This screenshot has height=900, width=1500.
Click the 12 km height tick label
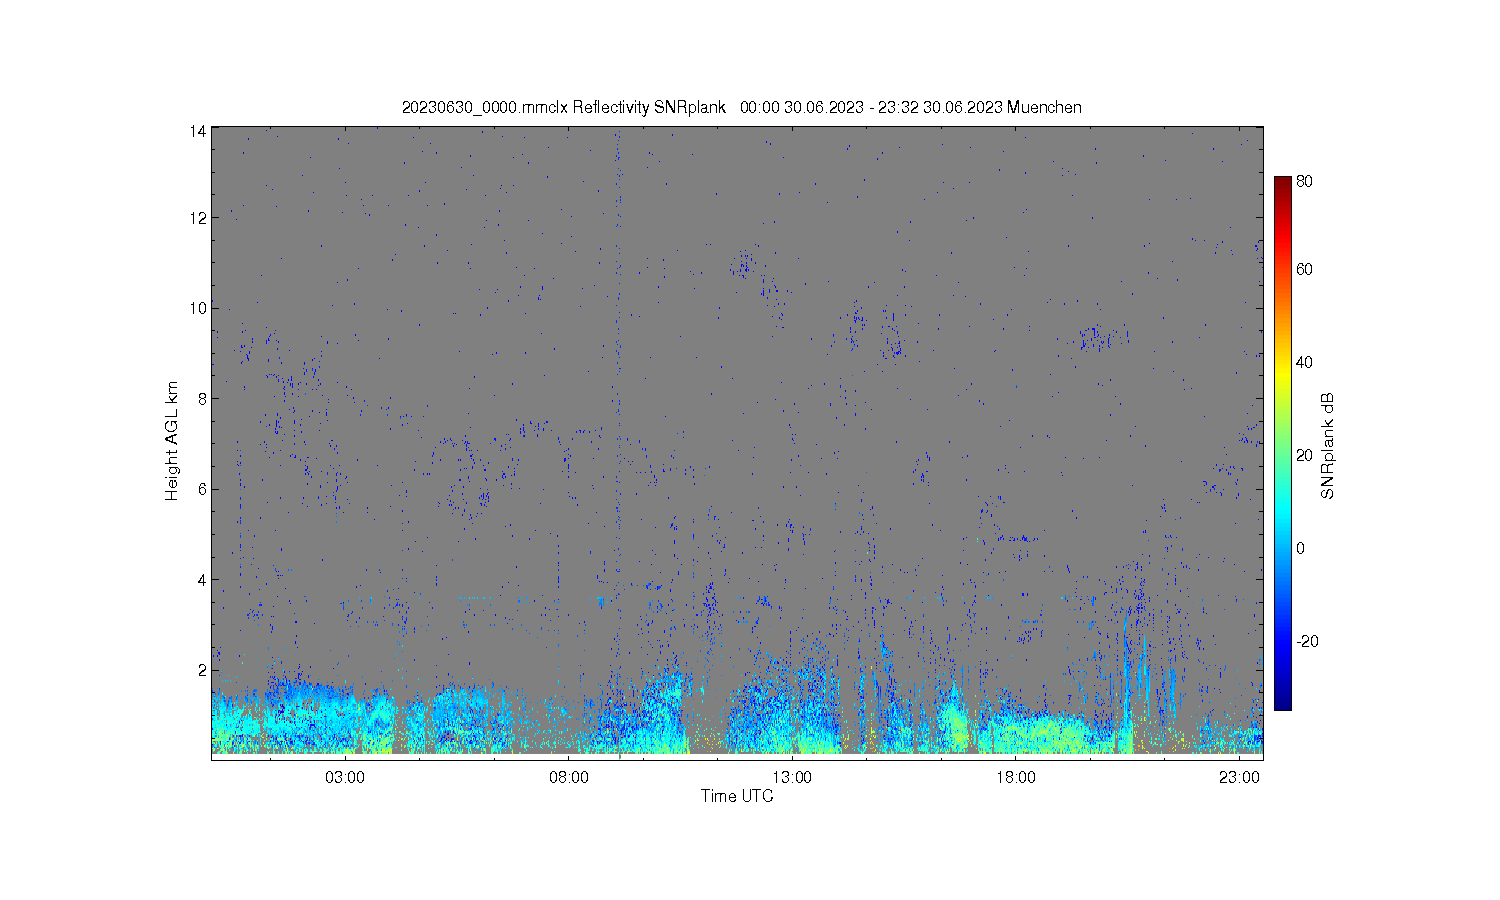coord(198,218)
